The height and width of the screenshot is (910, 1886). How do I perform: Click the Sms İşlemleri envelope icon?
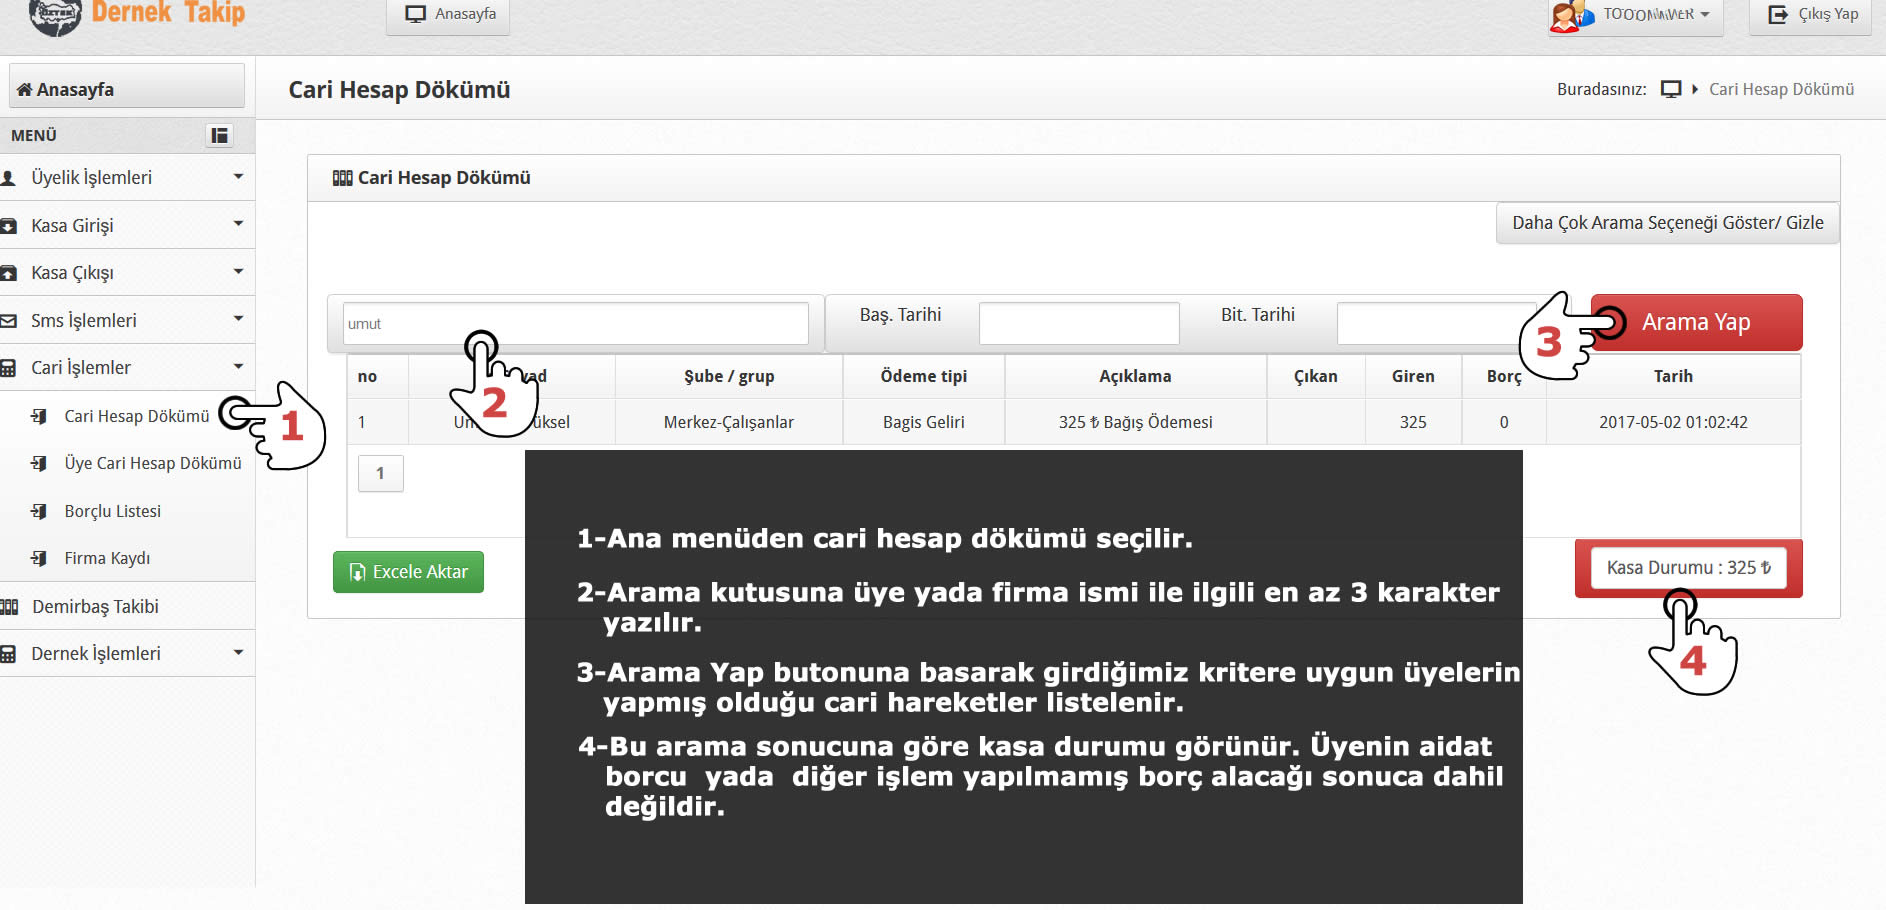(x=9, y=321)
